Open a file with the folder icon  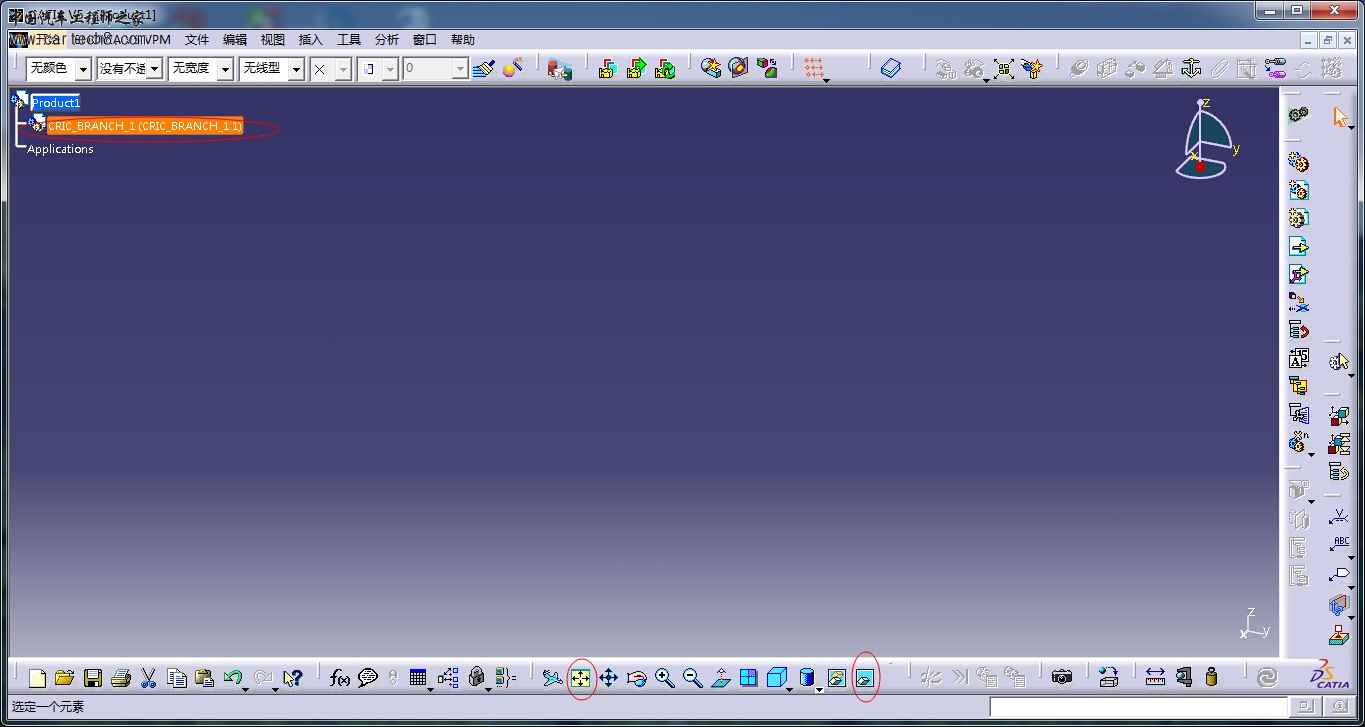(65, 678)
